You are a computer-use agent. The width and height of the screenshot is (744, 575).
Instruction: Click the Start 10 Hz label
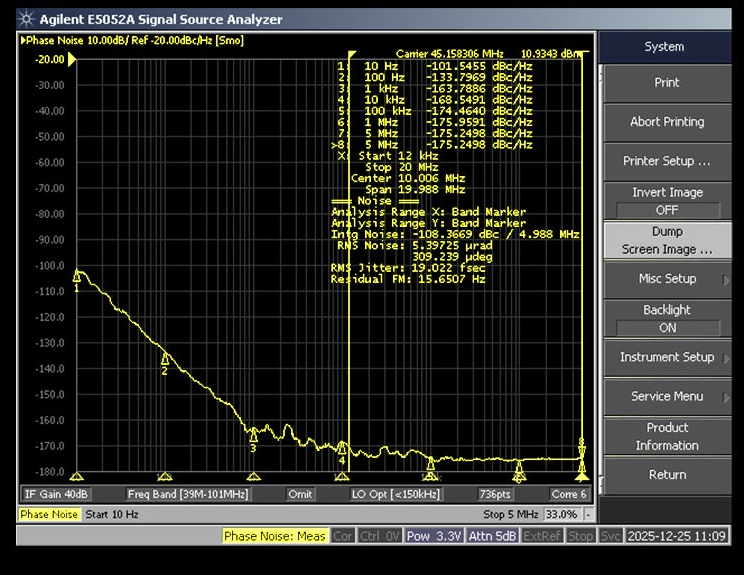coord(112,515)
